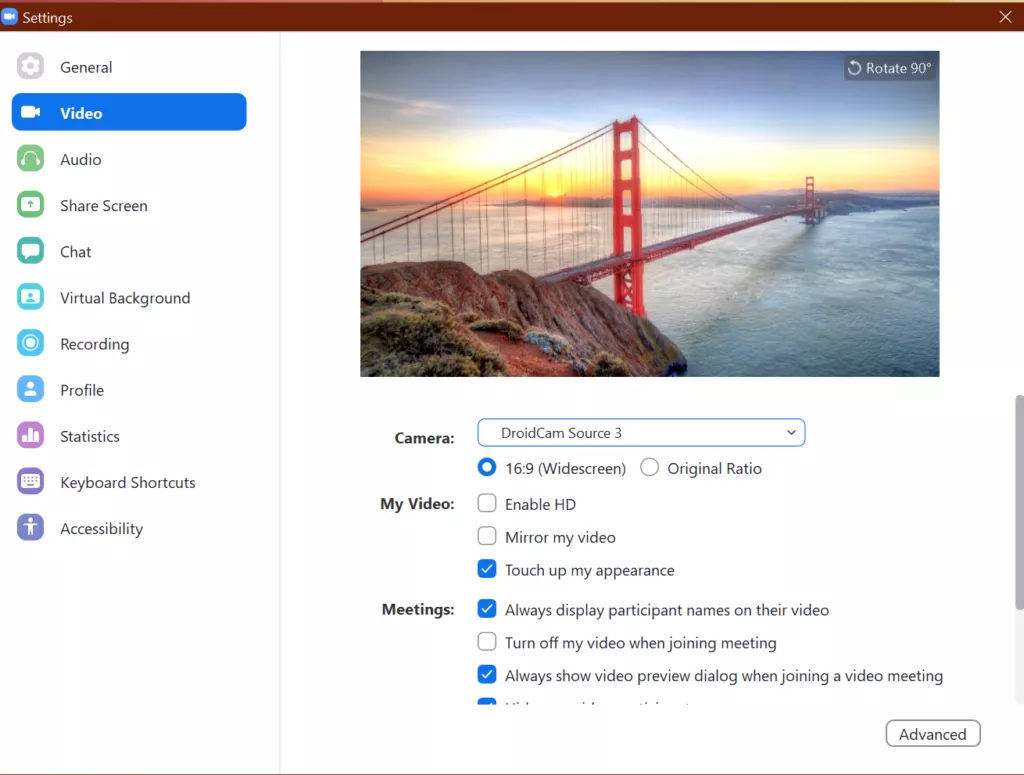1024x775 pixels.
Task: Switch to the Profile settings tab
Action: click(x=82, y=390)
